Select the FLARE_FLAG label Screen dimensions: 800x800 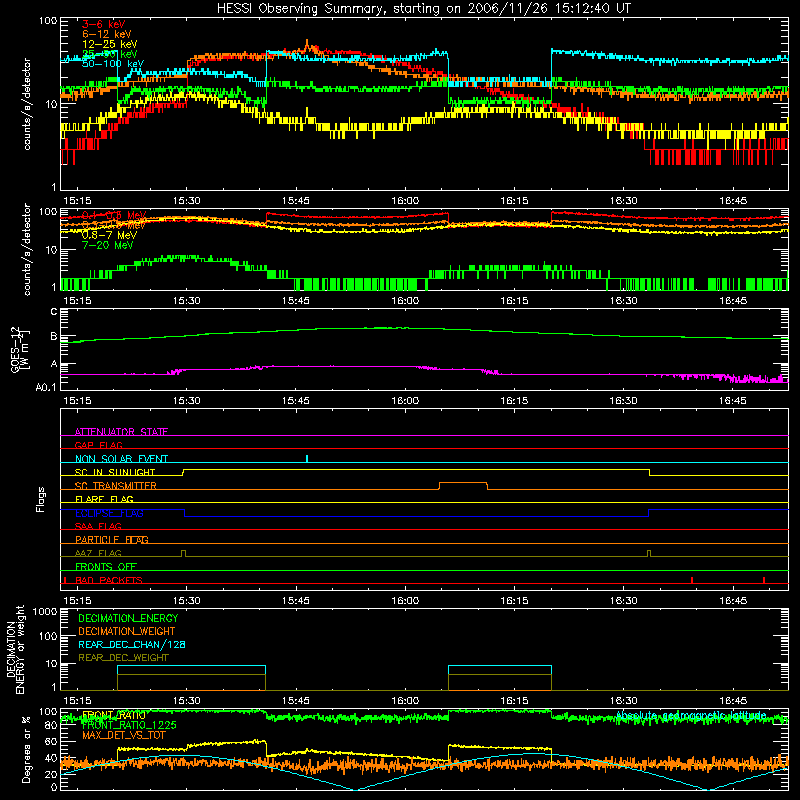coord(104,499)
